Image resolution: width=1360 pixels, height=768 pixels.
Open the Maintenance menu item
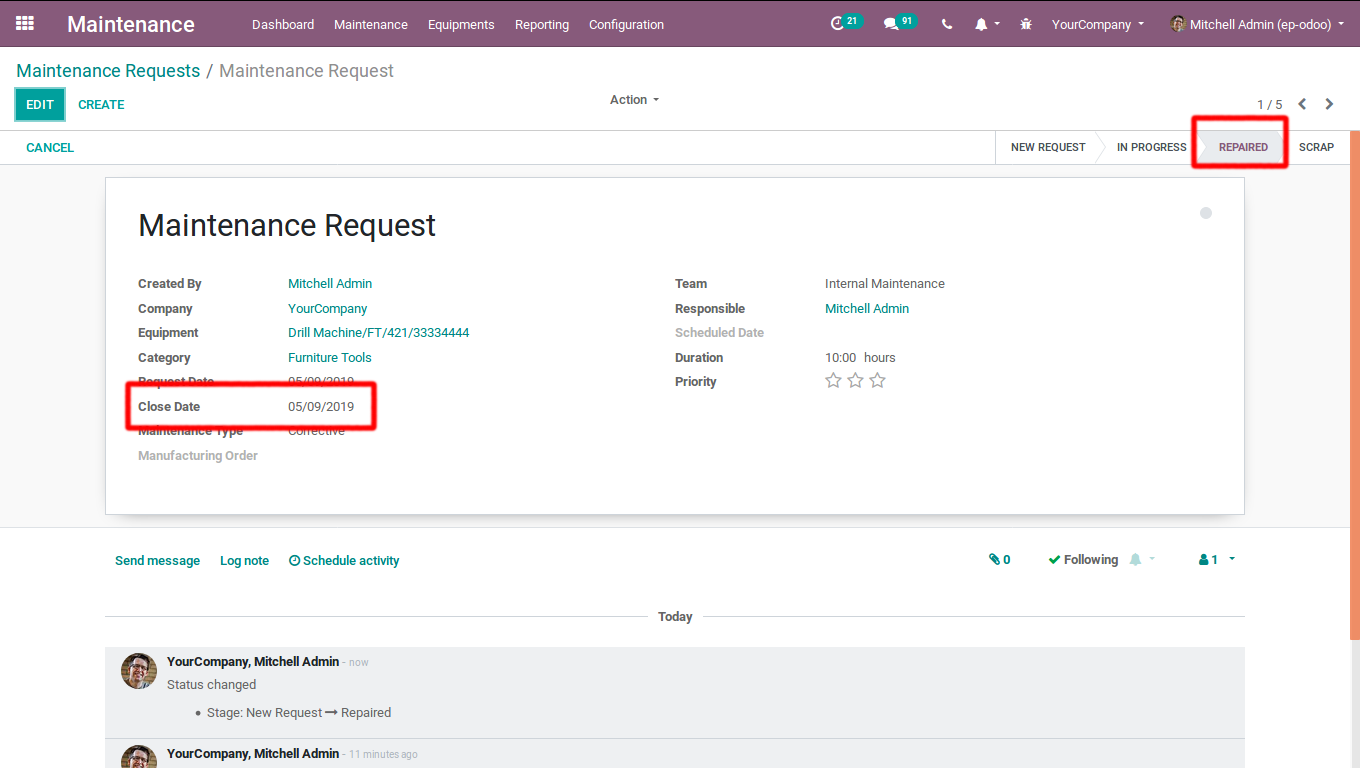point(371,24)
